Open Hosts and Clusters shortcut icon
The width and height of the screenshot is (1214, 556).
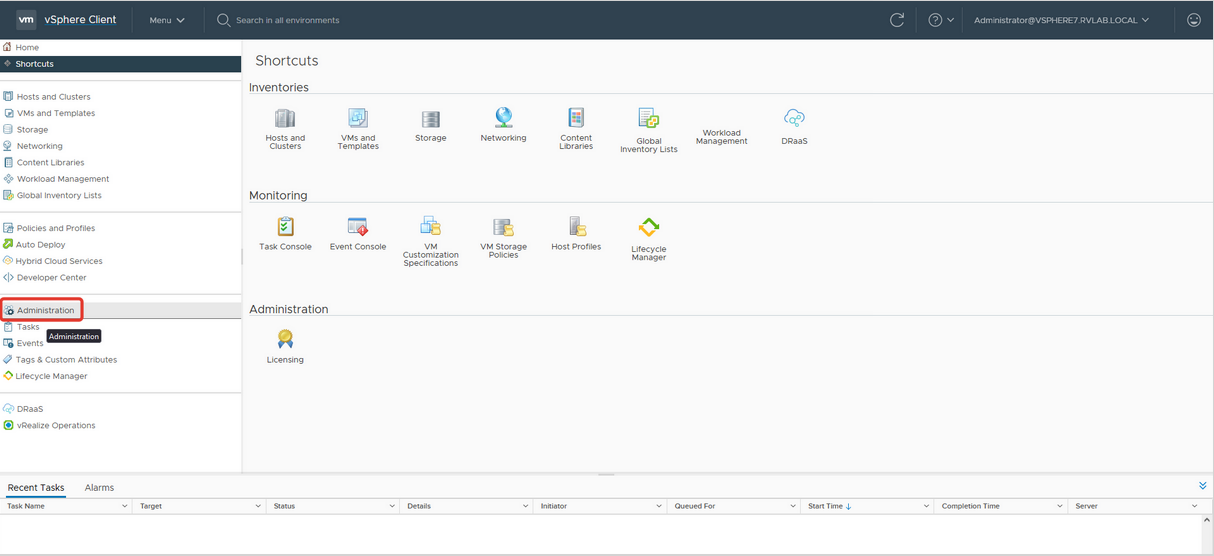(285, 119)
